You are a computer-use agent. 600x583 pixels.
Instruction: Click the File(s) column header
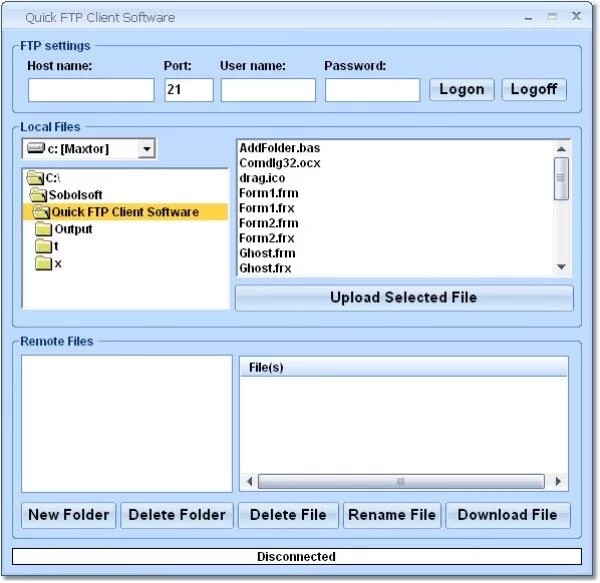point(404,367)
